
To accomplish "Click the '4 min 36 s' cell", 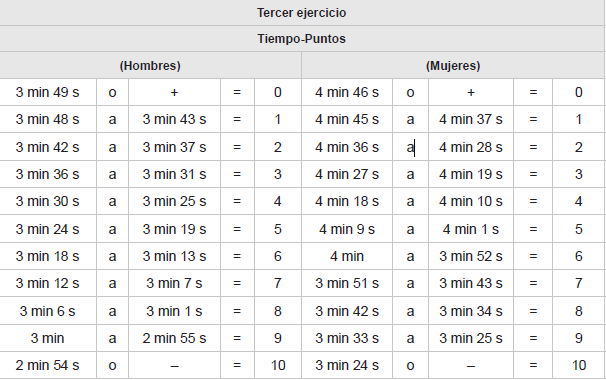I will point(347,147).
